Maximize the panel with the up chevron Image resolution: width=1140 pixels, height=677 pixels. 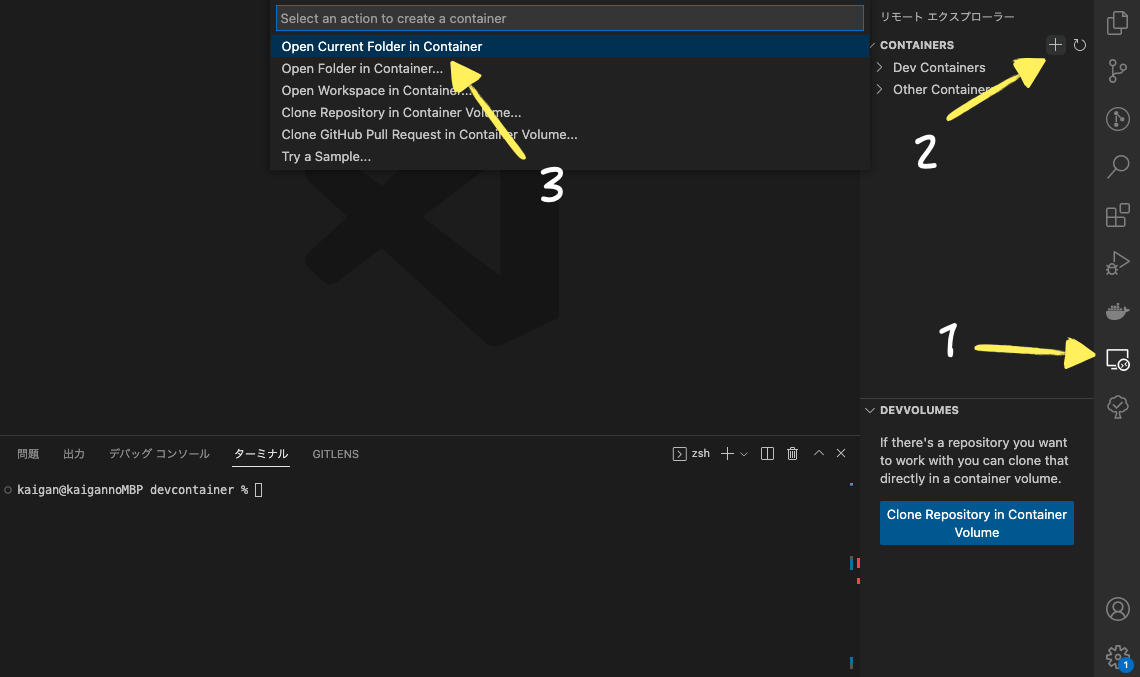tap(819, 453)
